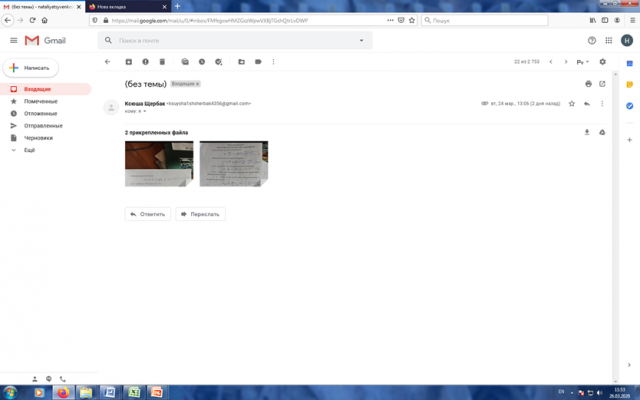Open the Gmail main menu hamburger icon
The image size is (640, 400).
click(x=13, y=40)
